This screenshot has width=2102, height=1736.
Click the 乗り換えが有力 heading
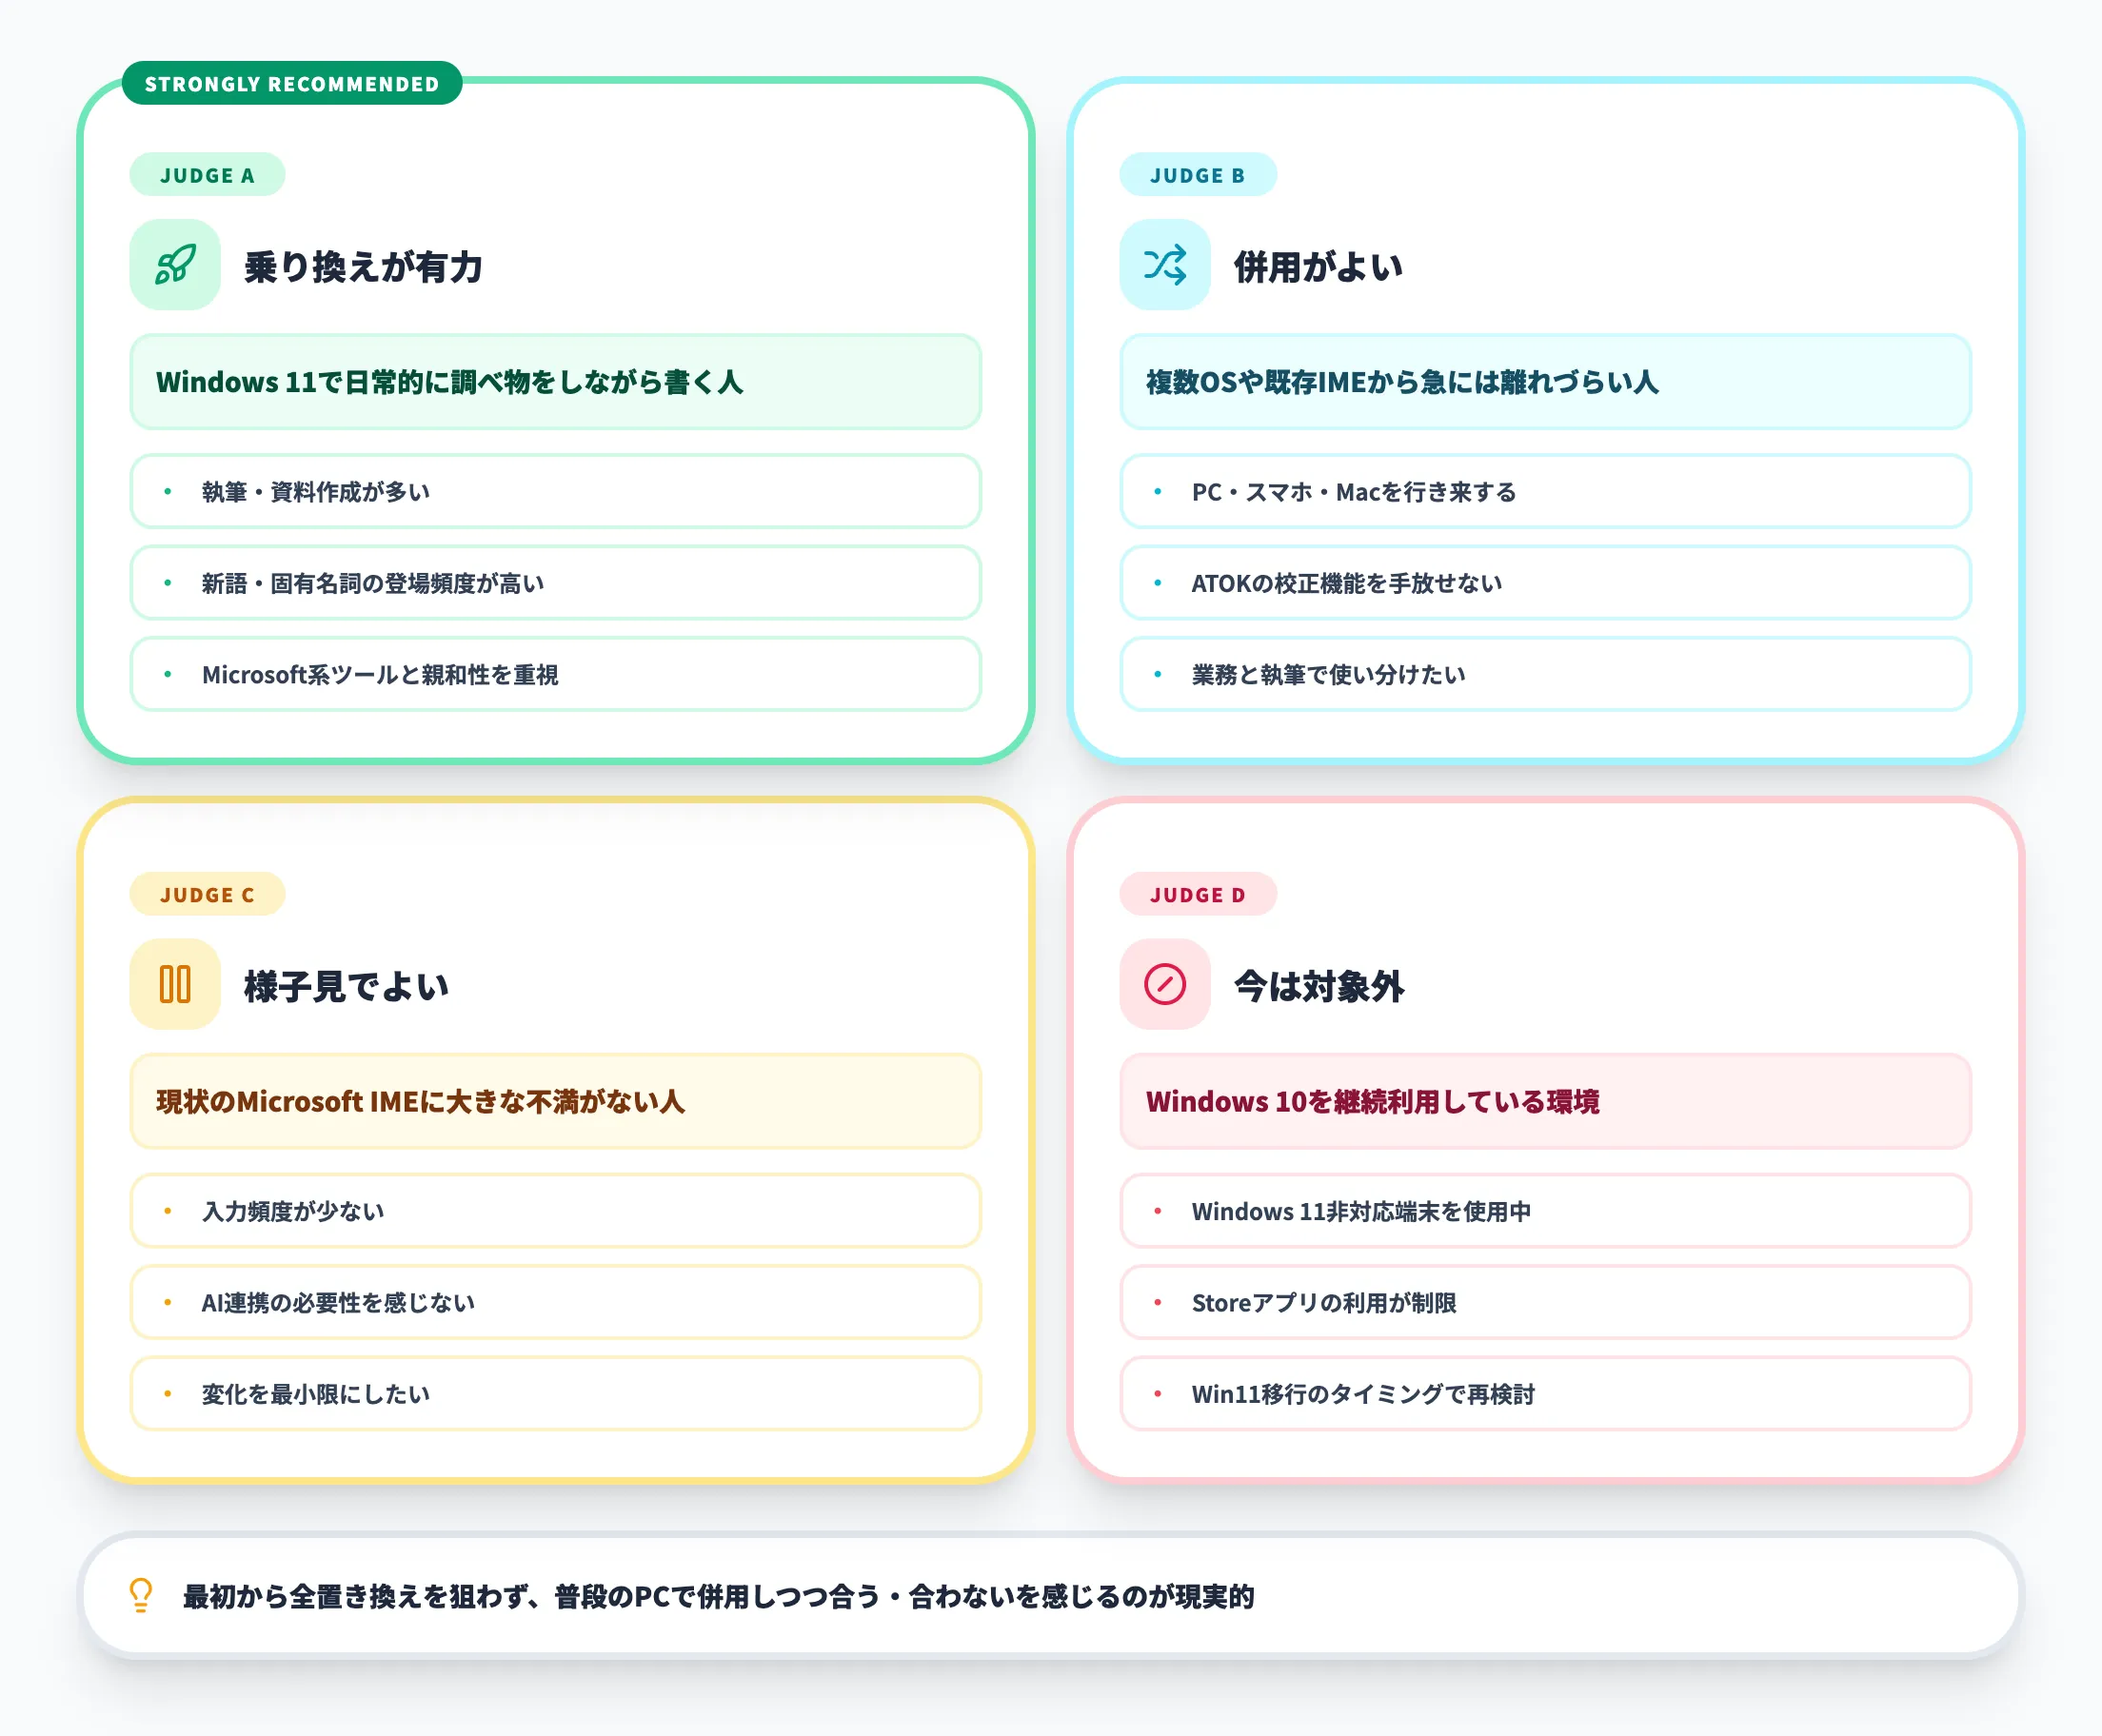click(364, 267)
